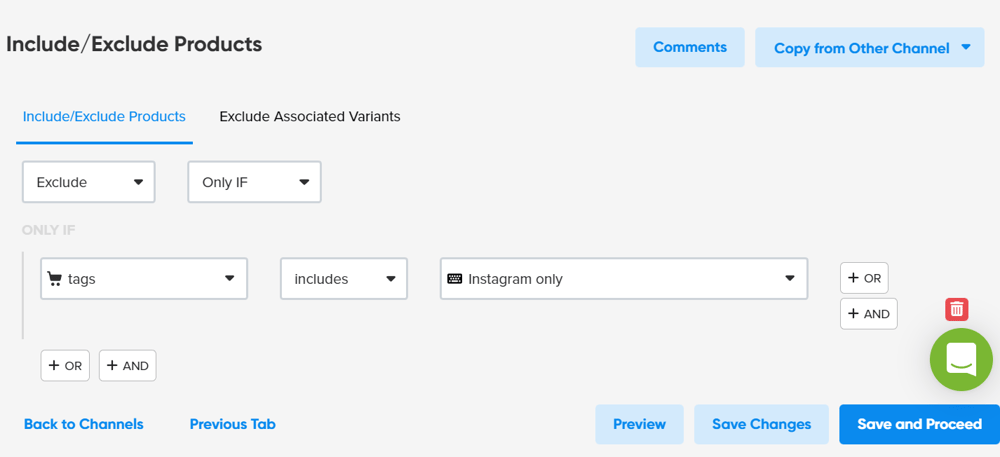Add AND group below the rule block
The height and width of the screenshot is (457, 1000).
click(x=127, y=365)
